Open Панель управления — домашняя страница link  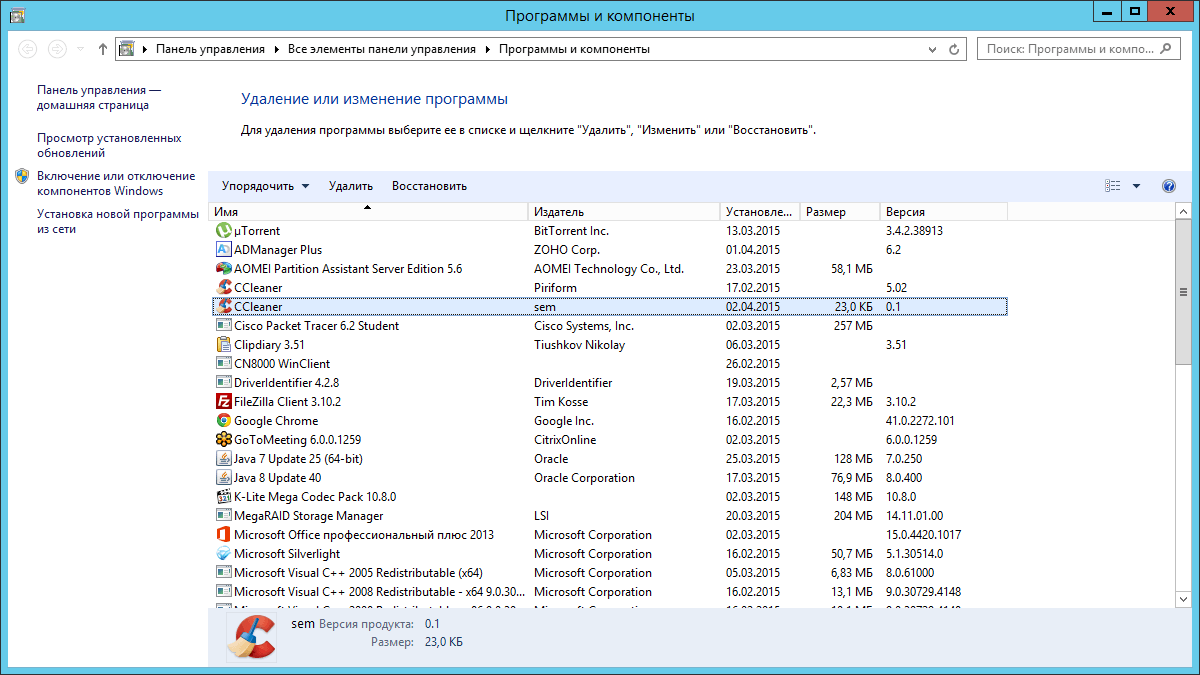(99, 97)
